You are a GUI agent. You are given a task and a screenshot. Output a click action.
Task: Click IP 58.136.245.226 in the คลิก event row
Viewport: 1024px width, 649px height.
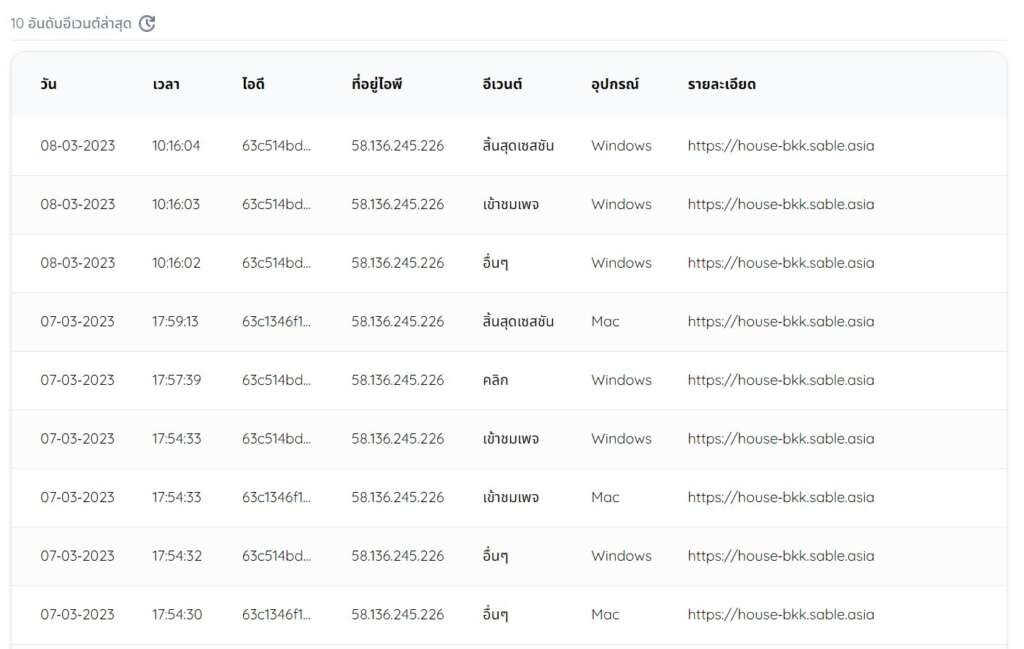(x=397, y=380)
